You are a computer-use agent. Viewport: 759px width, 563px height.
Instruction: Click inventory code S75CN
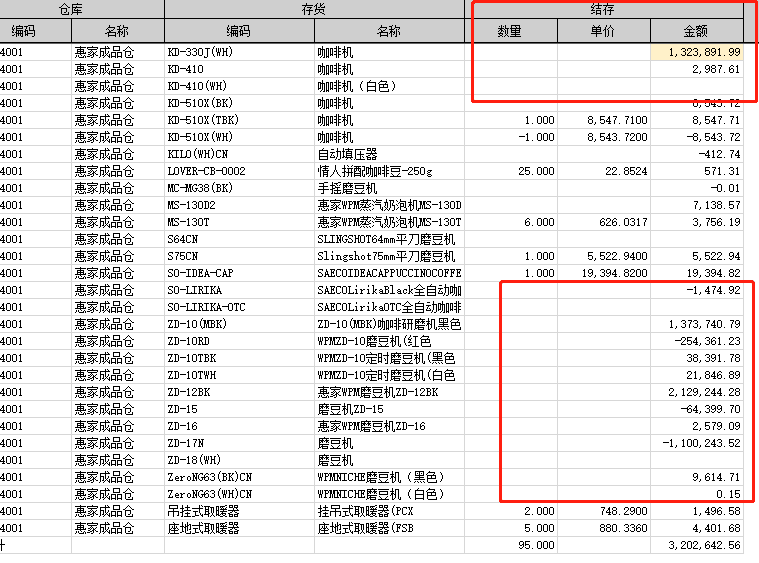(239, 256)
